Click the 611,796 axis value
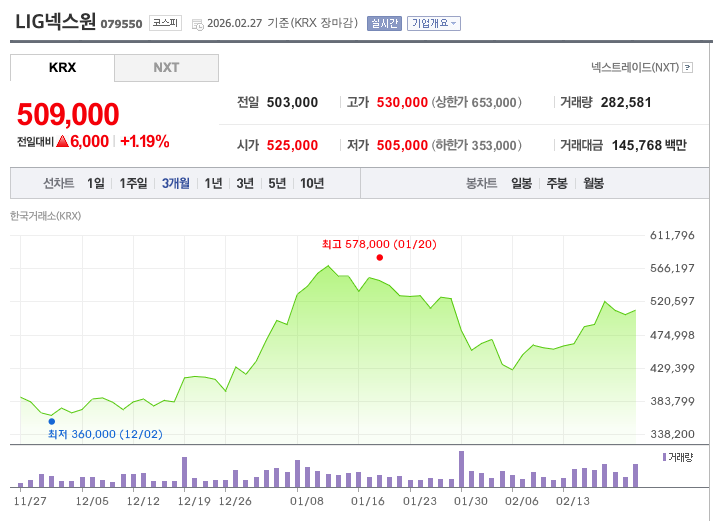Image resolution: width=713 pixels, height=521 pixels. click(x=672, y=235)
